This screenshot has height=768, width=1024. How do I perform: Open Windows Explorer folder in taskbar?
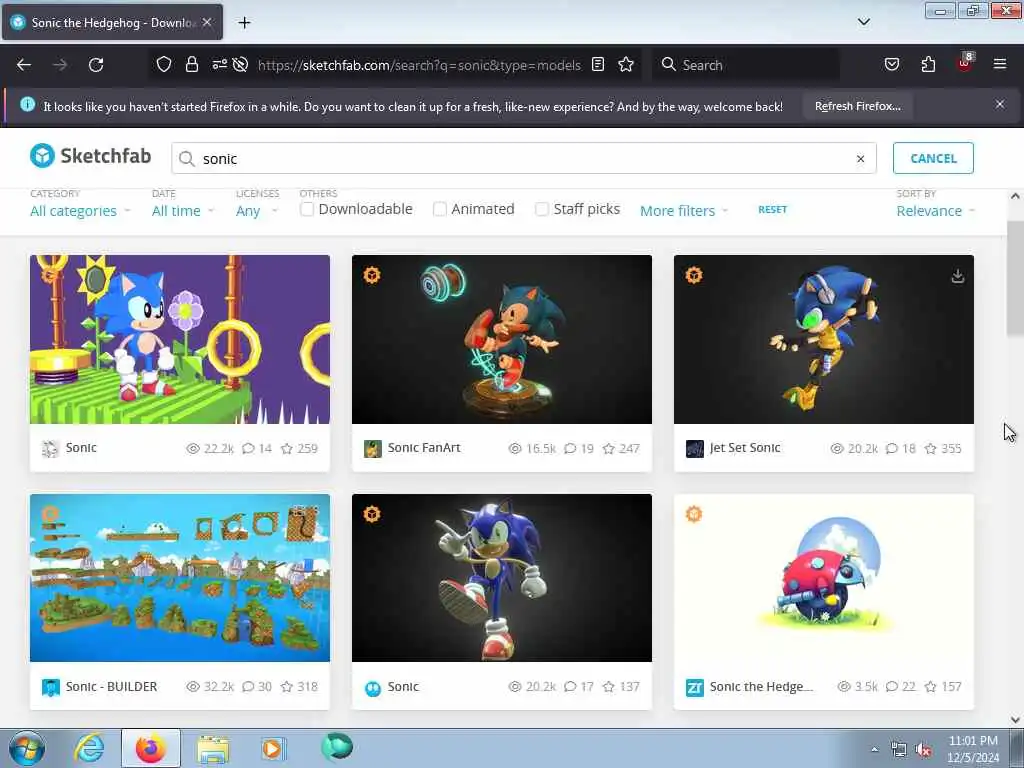tap(213, 750)
